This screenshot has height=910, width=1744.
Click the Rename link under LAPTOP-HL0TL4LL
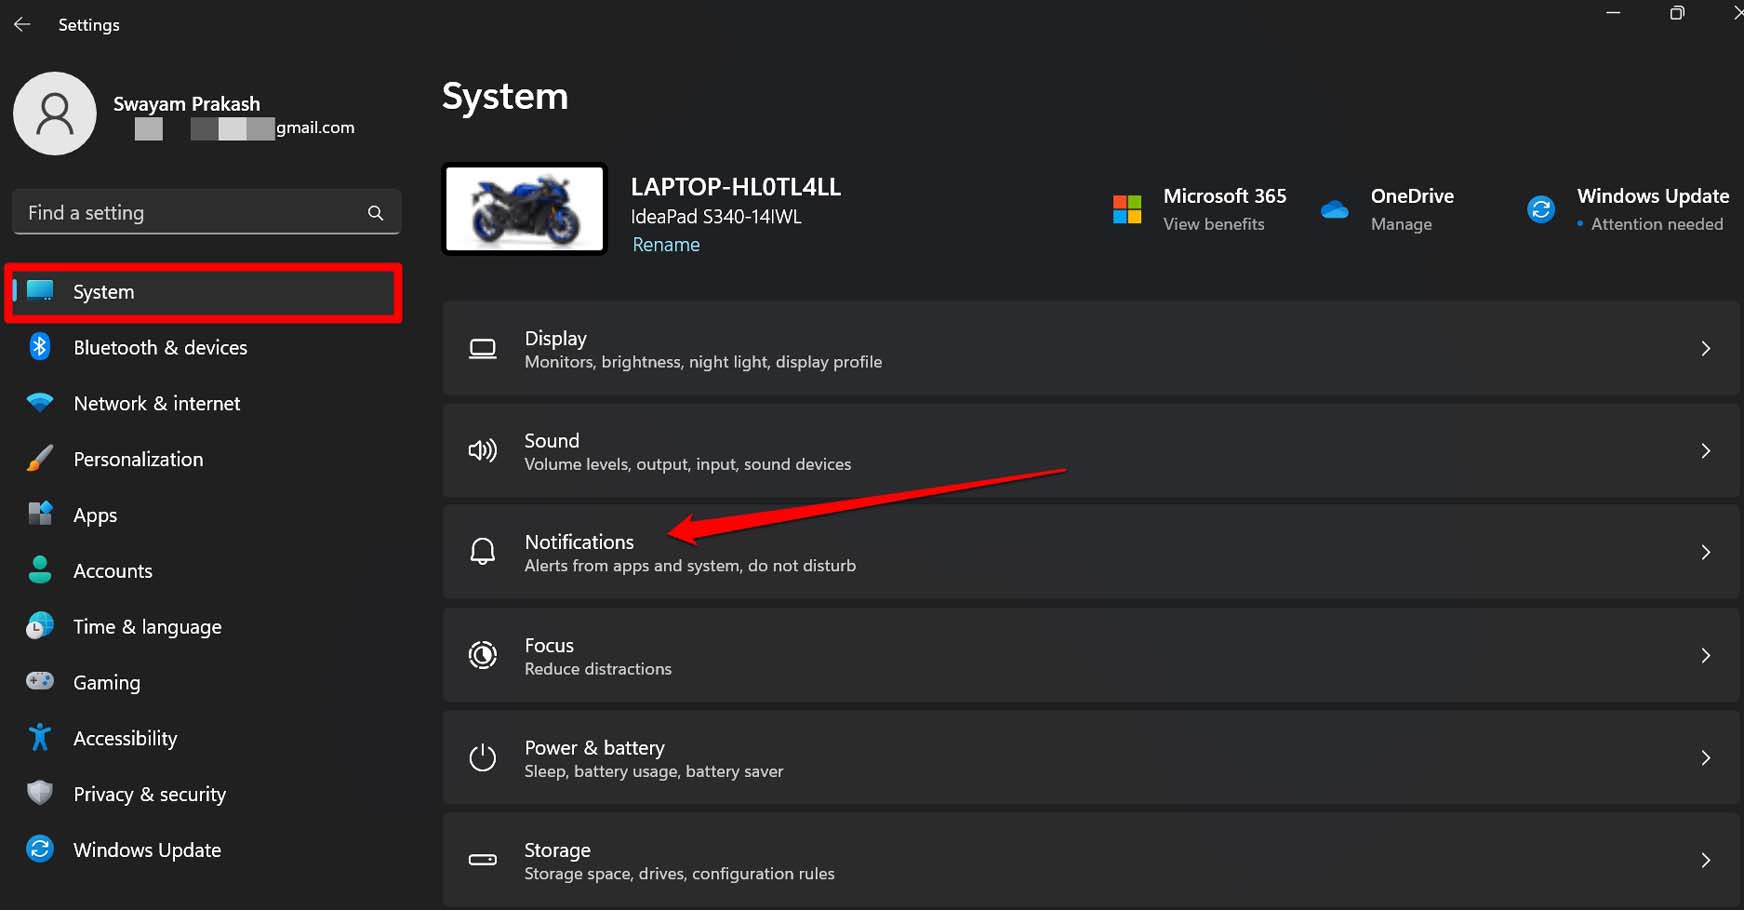[665, 244]
